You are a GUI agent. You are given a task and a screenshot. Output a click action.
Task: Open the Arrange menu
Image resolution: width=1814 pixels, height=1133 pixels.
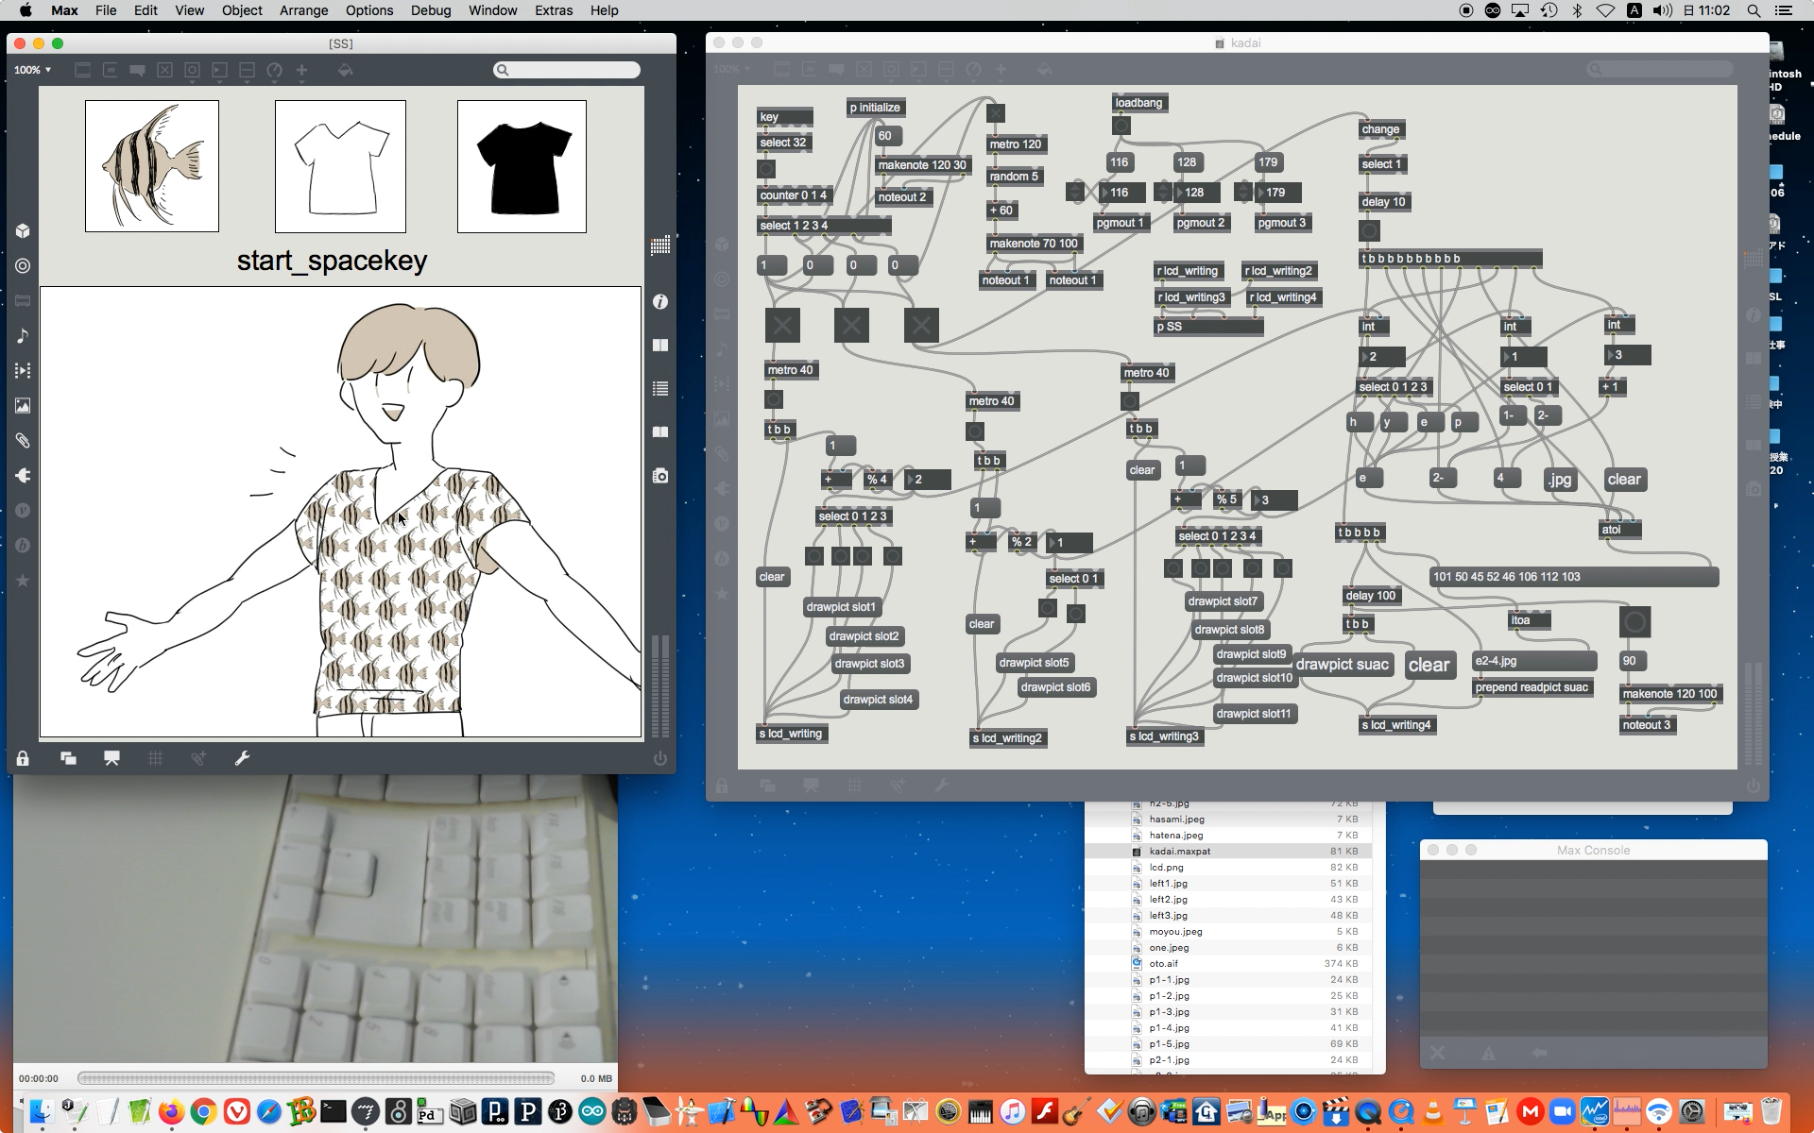click(x=303, y=10)
